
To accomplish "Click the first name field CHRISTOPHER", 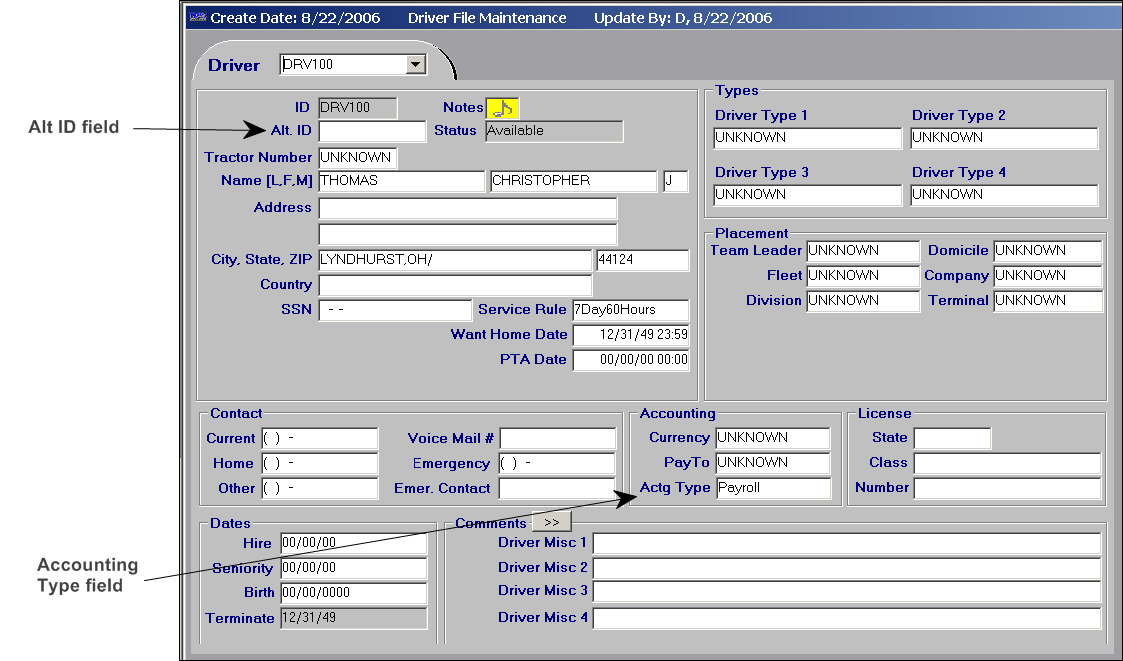I will 573,181.
